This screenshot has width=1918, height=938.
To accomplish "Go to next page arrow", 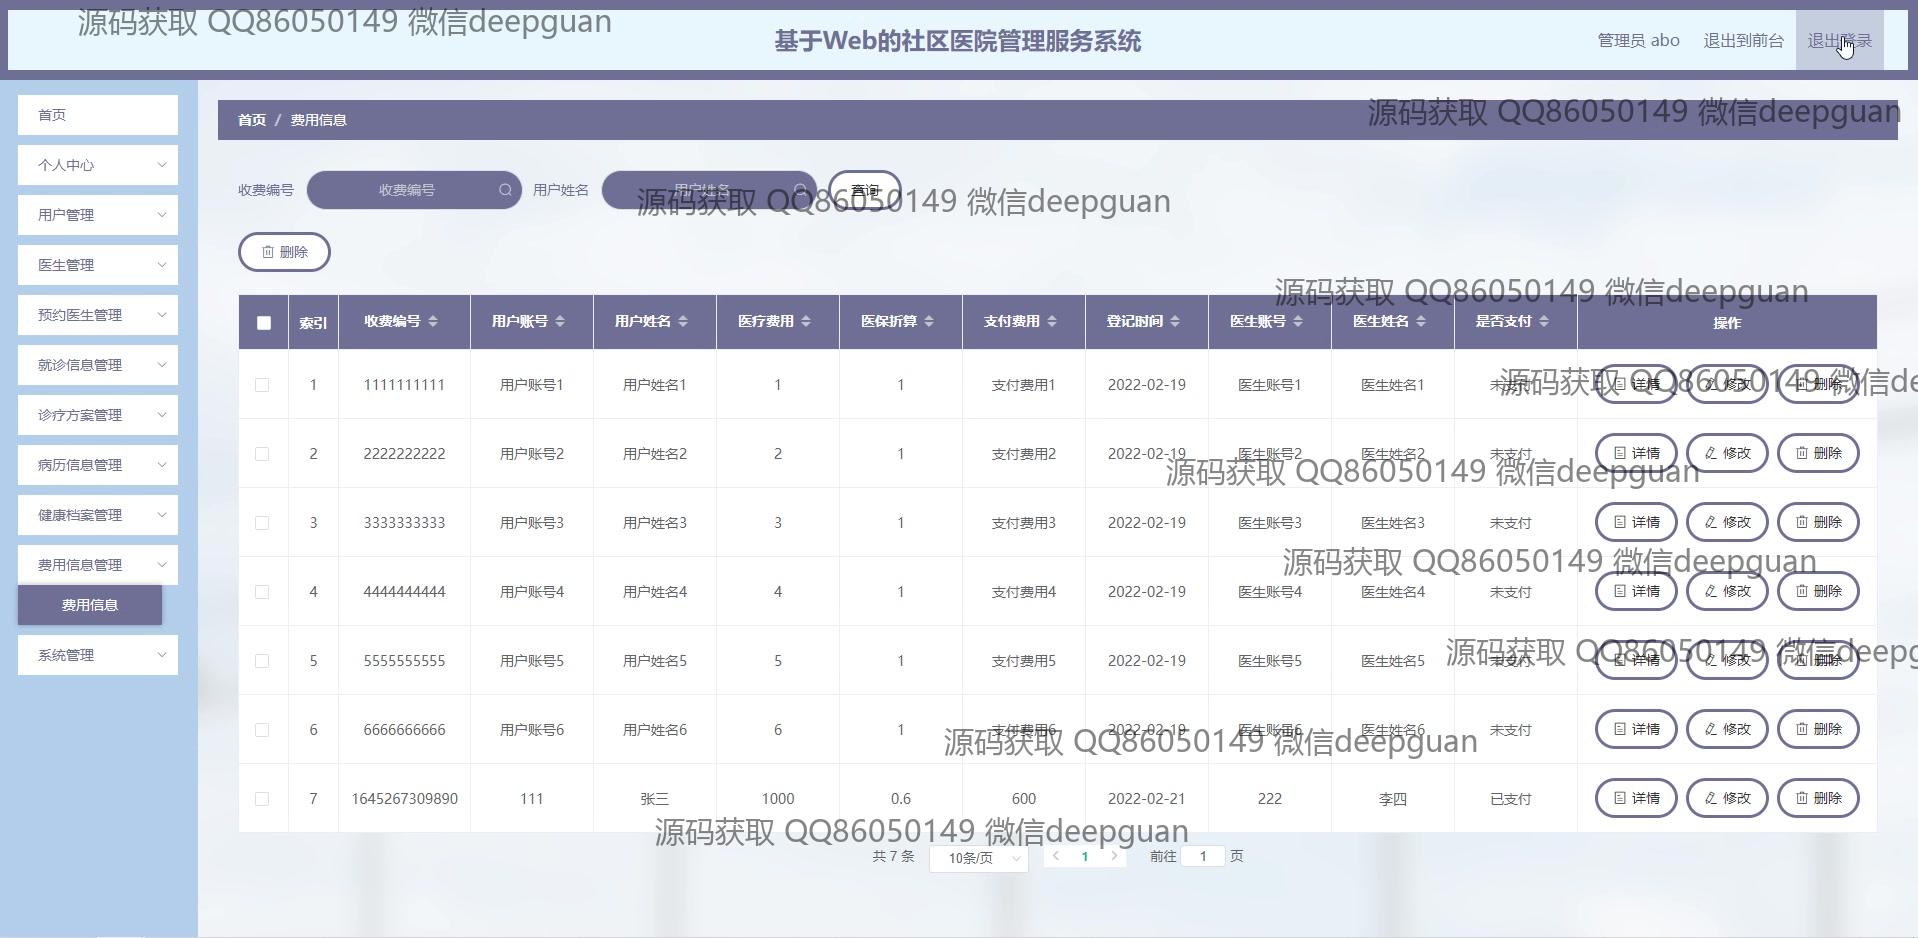I will pyautogui.click(x=1114, y=856).
